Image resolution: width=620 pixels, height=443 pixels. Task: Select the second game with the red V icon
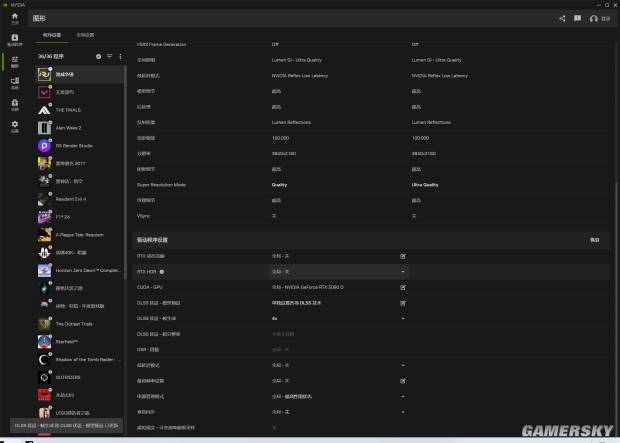tap(80, 92)
